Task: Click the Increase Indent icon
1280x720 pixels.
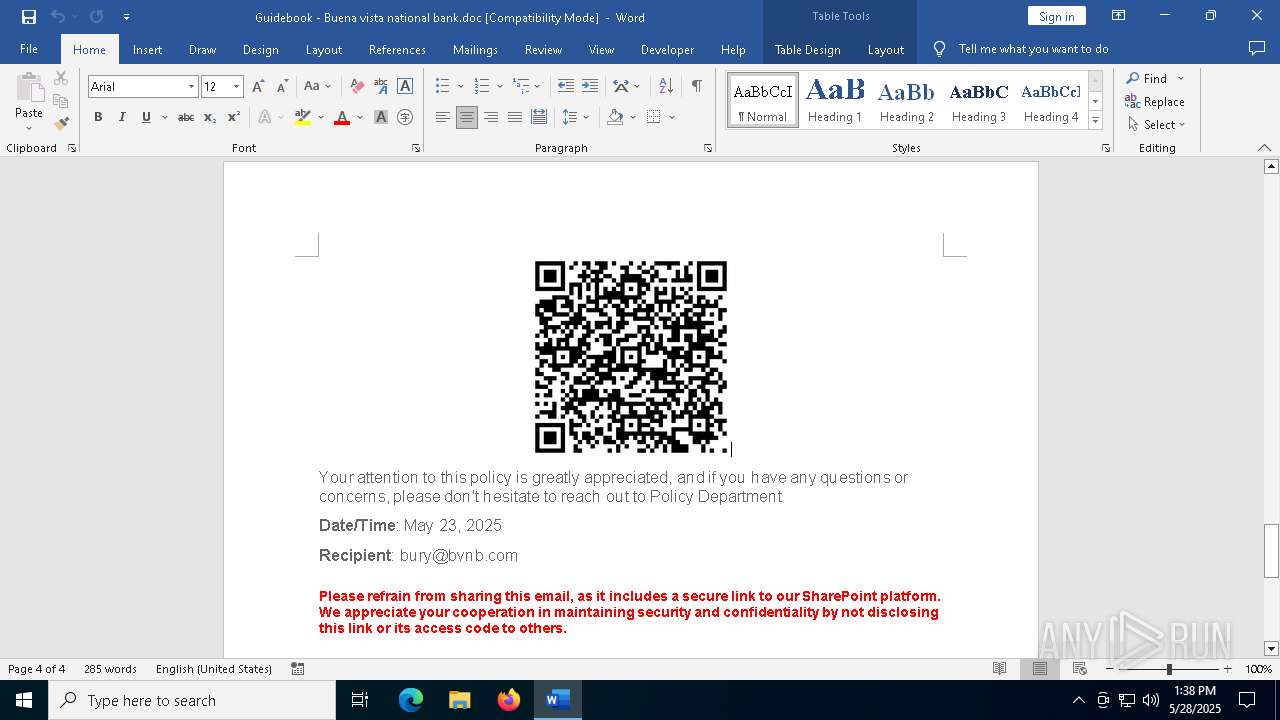Action: coord(590,87)
